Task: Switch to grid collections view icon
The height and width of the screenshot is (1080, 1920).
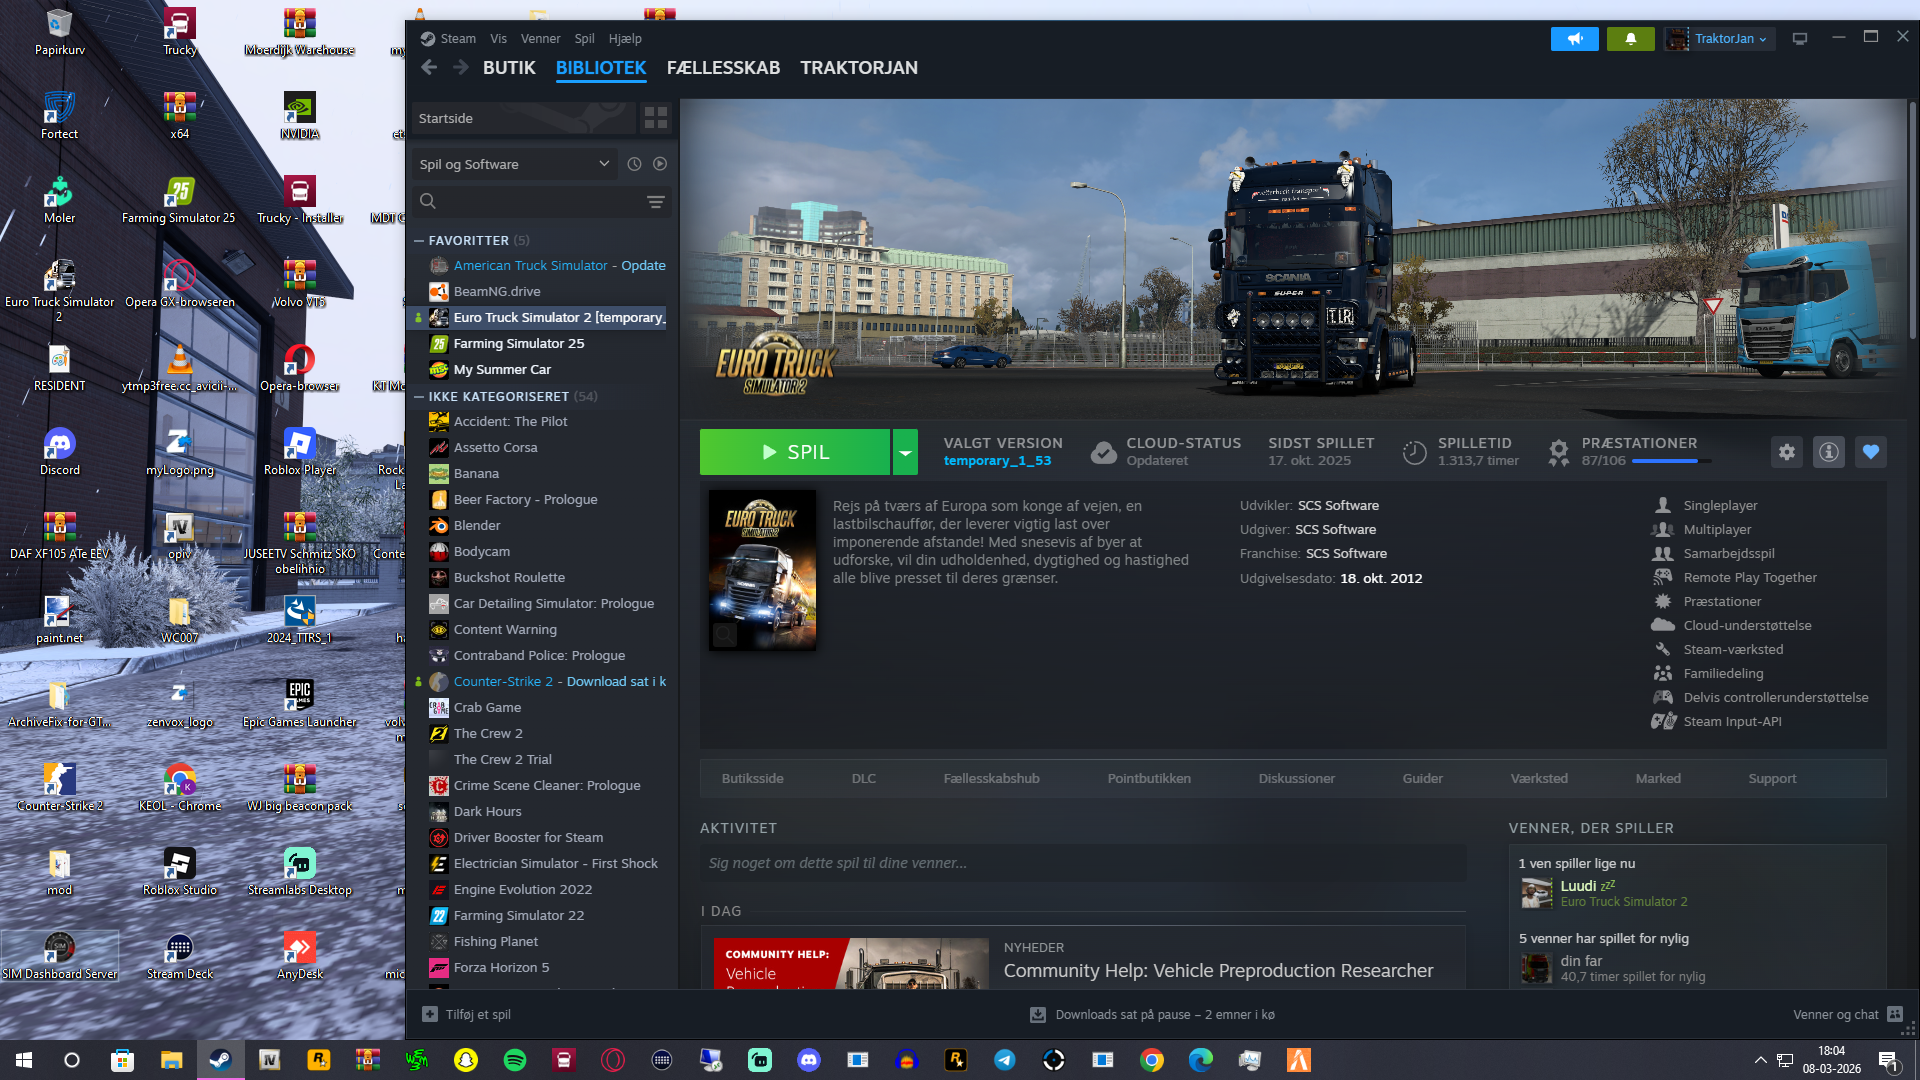Action: pyautogui.click(x=656, y=118)
